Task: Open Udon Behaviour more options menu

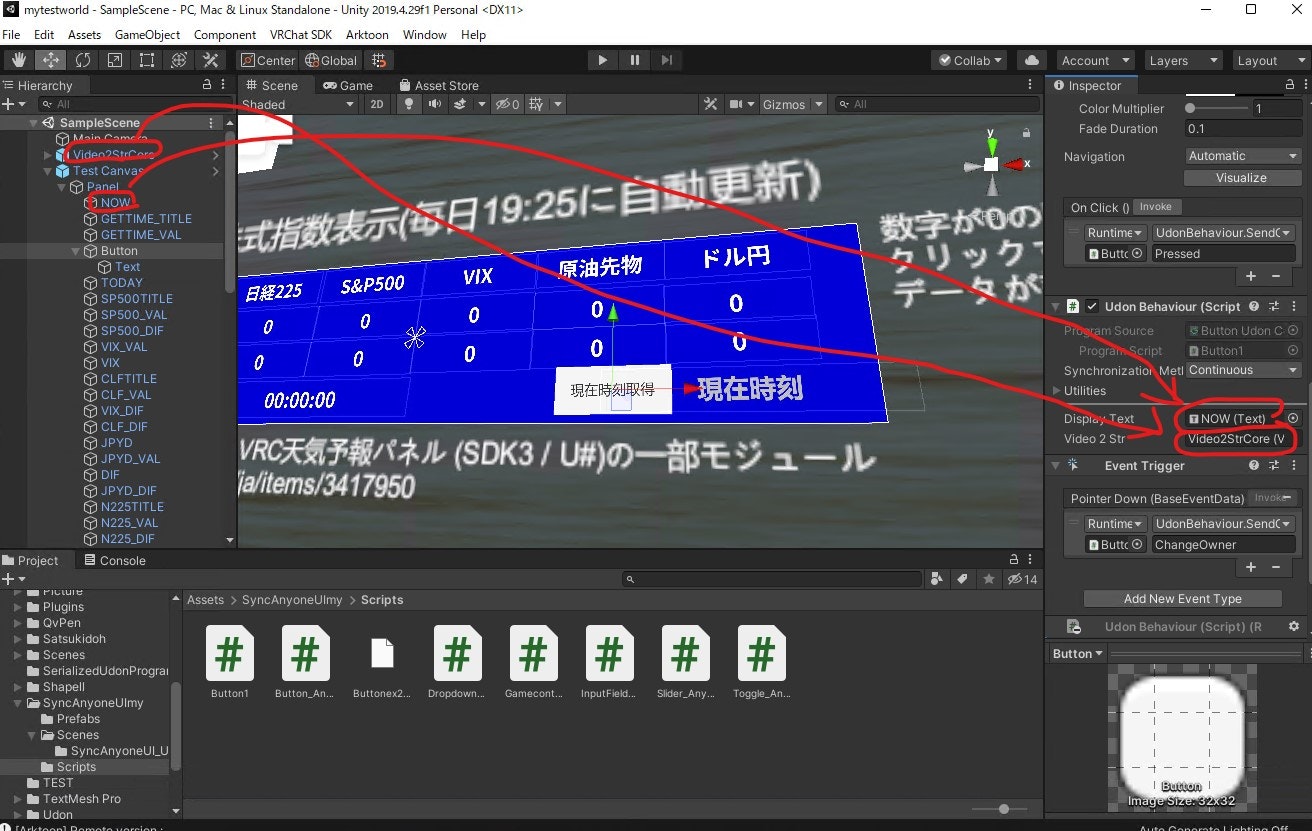Action: click(x=1293, y=307)
